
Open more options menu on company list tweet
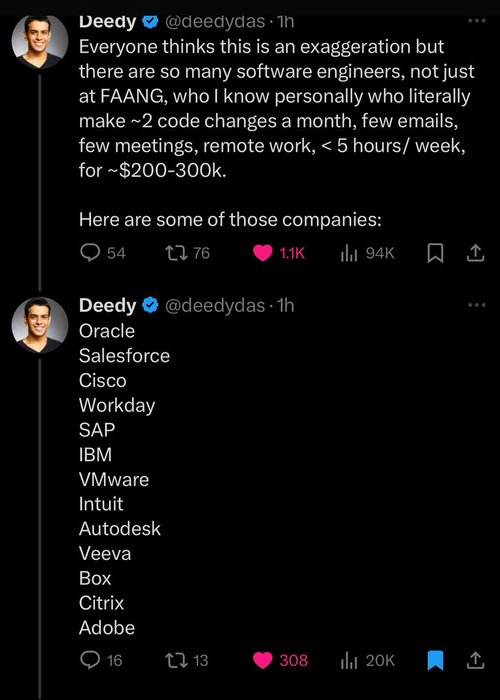click(477, 305)
